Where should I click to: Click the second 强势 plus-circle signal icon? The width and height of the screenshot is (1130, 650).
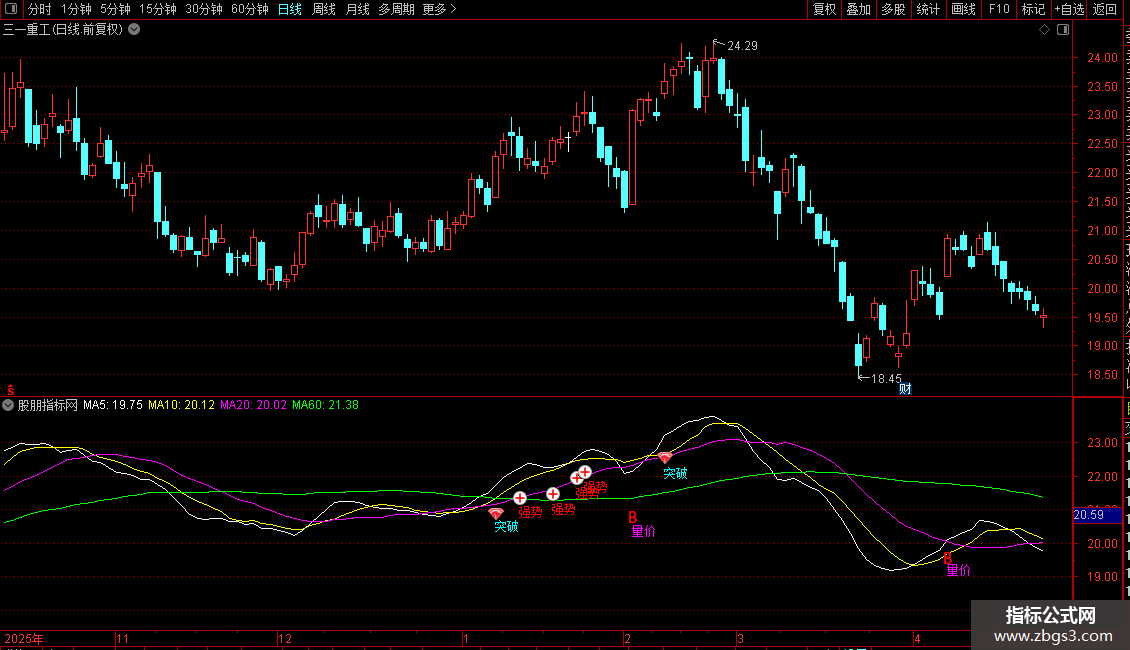(x=553, y=494)
